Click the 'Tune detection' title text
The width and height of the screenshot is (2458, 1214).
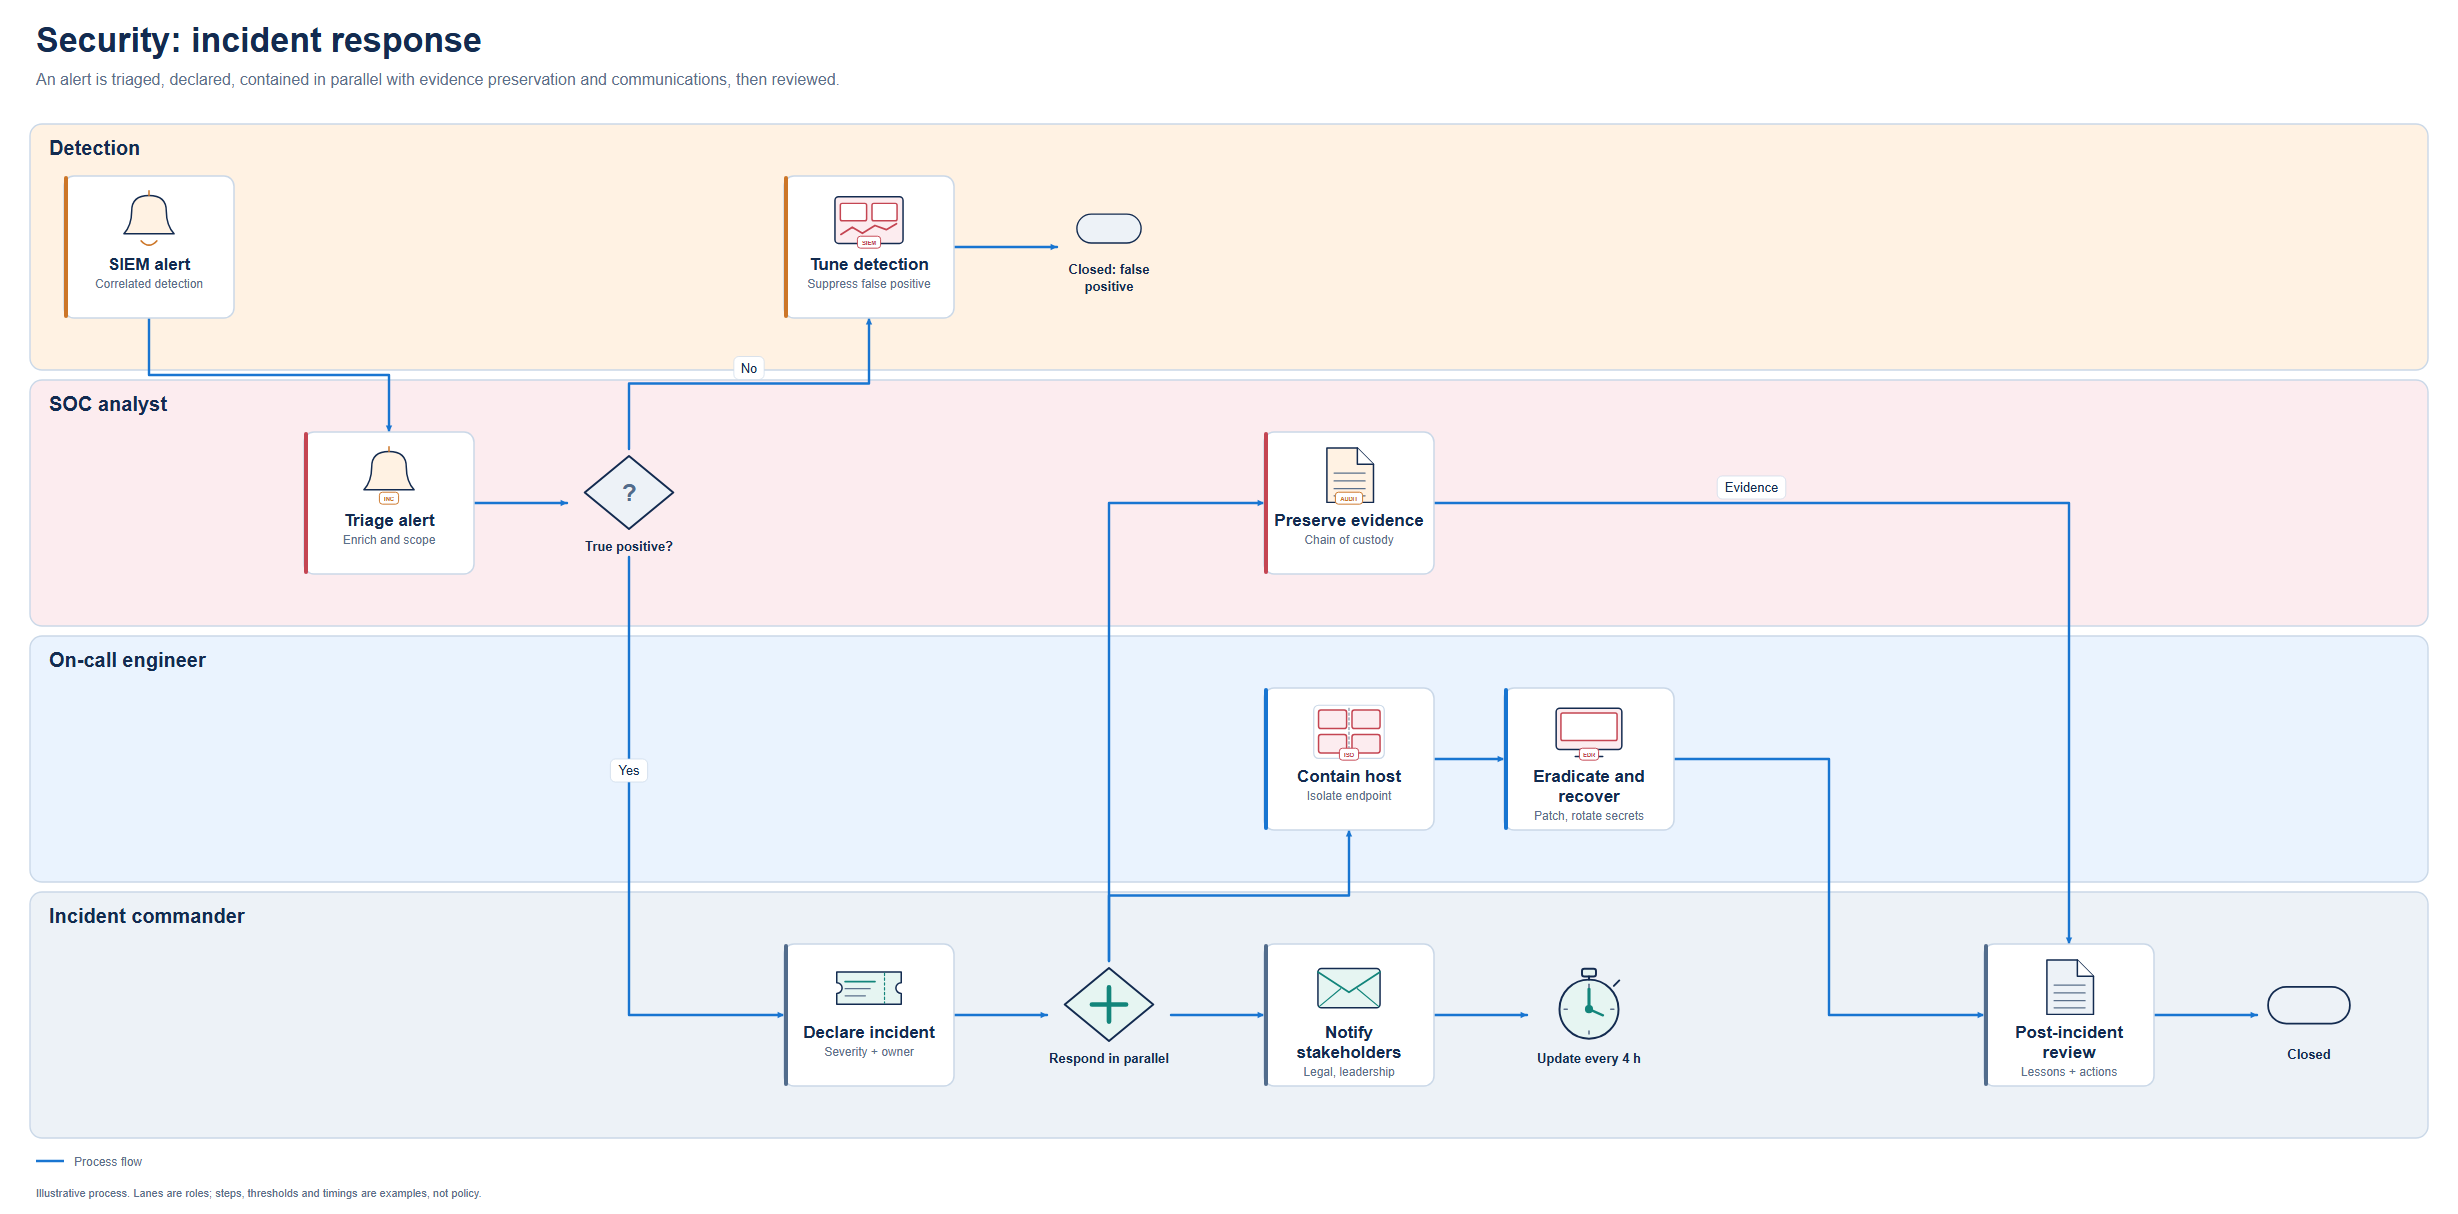point(869,264)
